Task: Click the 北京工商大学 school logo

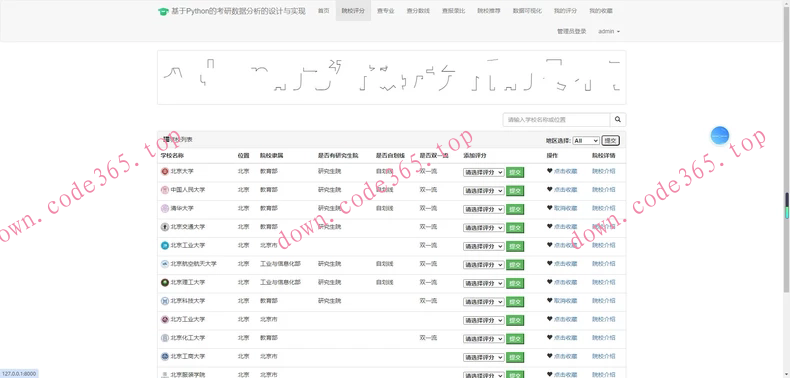Action: point(164,356)
